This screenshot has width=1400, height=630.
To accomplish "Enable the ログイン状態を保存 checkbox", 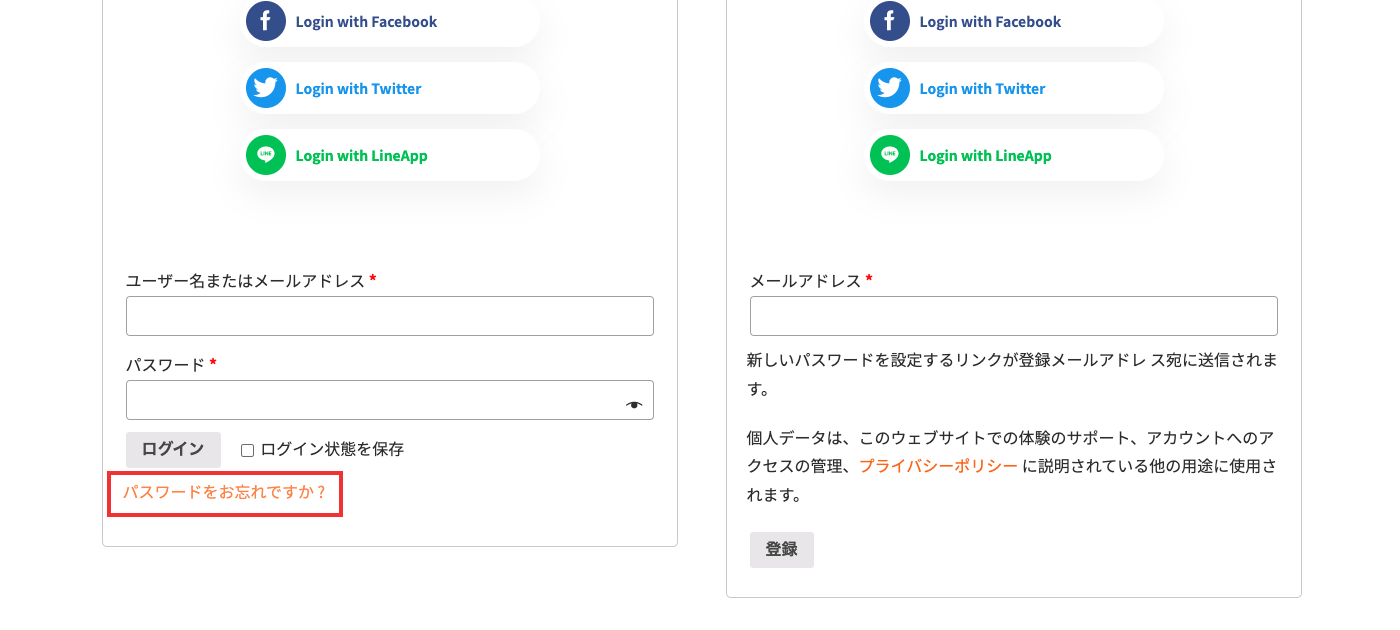I will pos(247,450).
